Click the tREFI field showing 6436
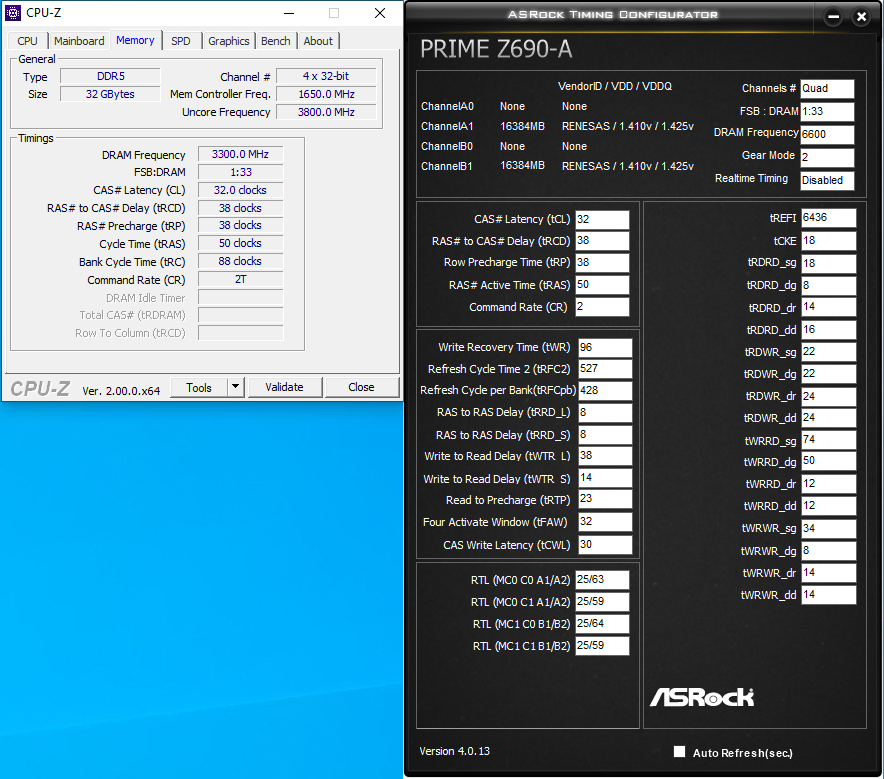Viewport: 884px width, 779px height. pyautogui.click(x=828, y=218)
